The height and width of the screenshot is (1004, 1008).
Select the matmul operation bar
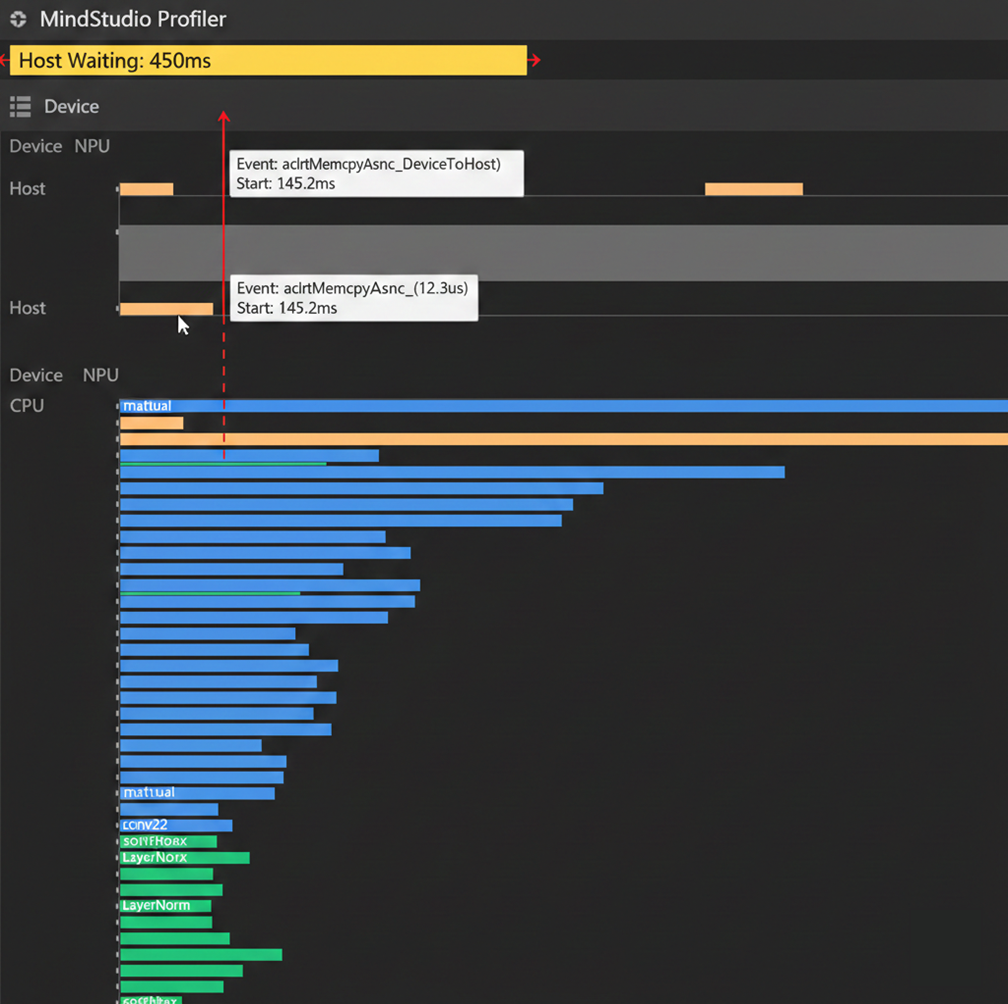point(146,406)
